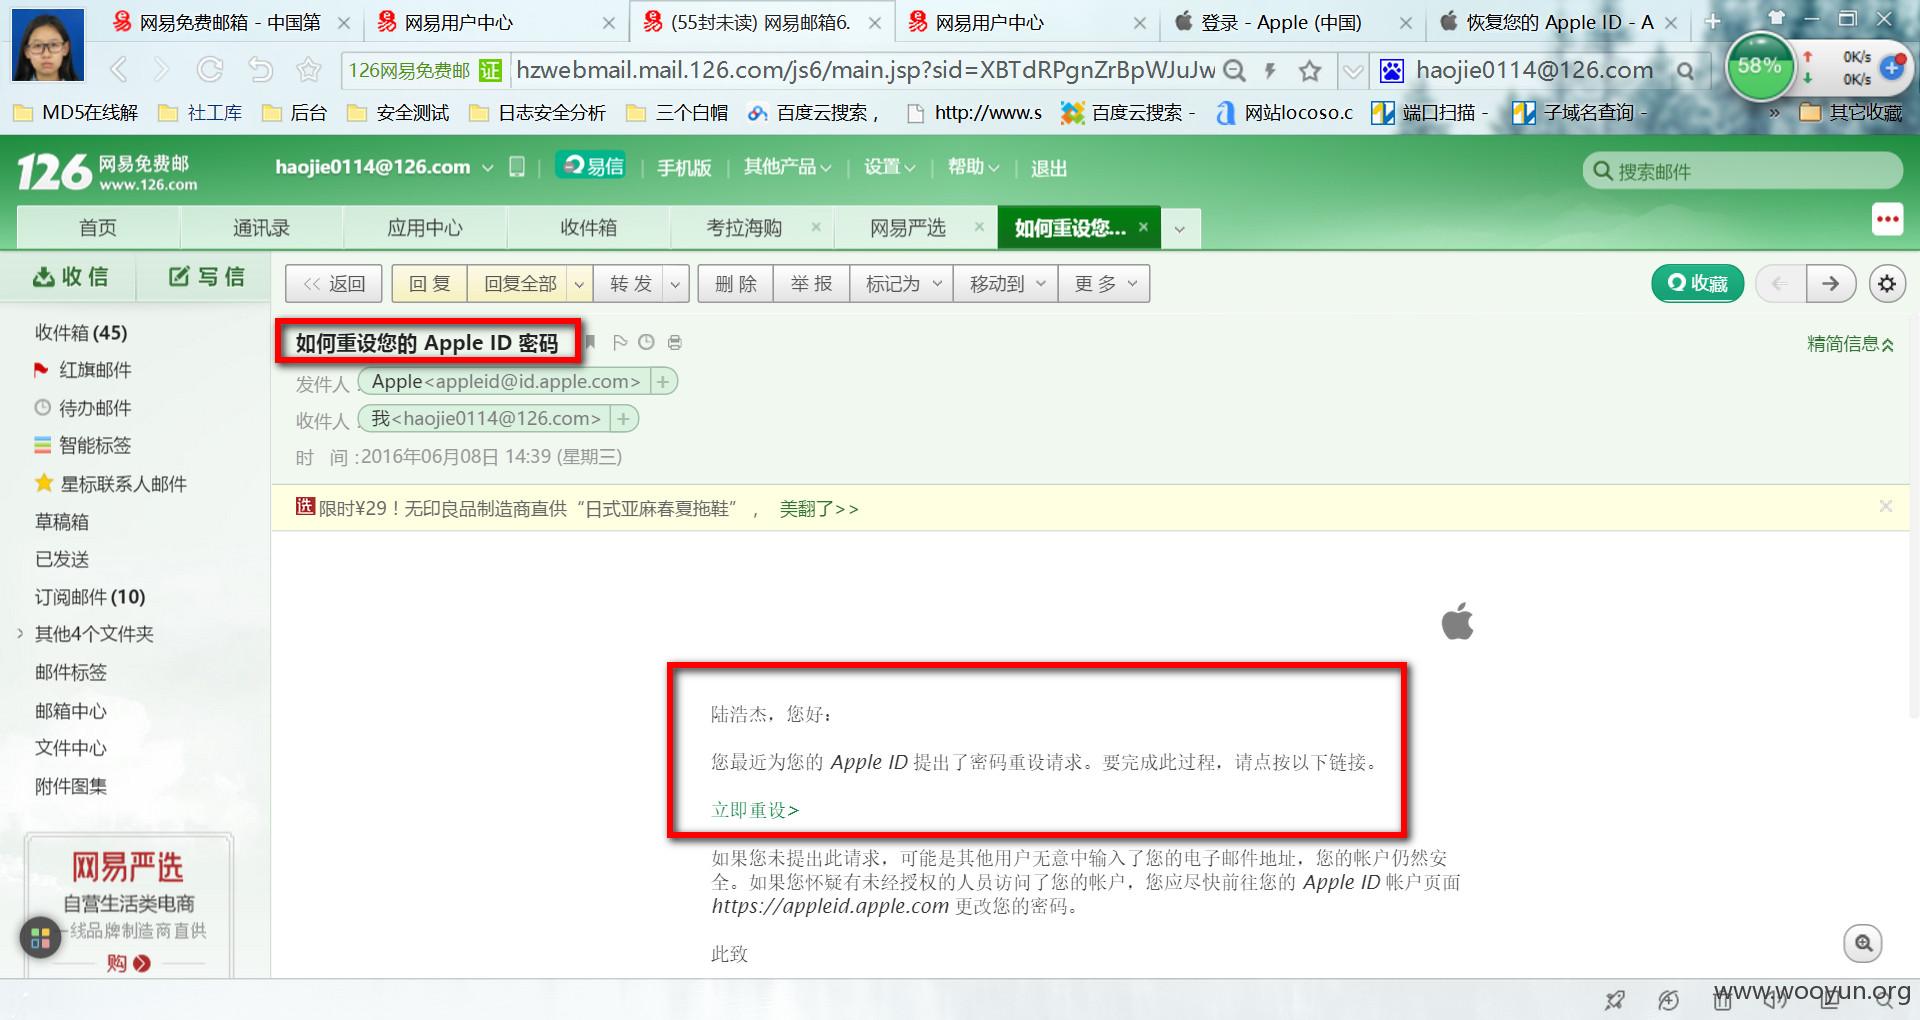This screenshot has height=1020, width=1920.
Task: Switch to 考拉海购 tab
Action: point(744,228)
